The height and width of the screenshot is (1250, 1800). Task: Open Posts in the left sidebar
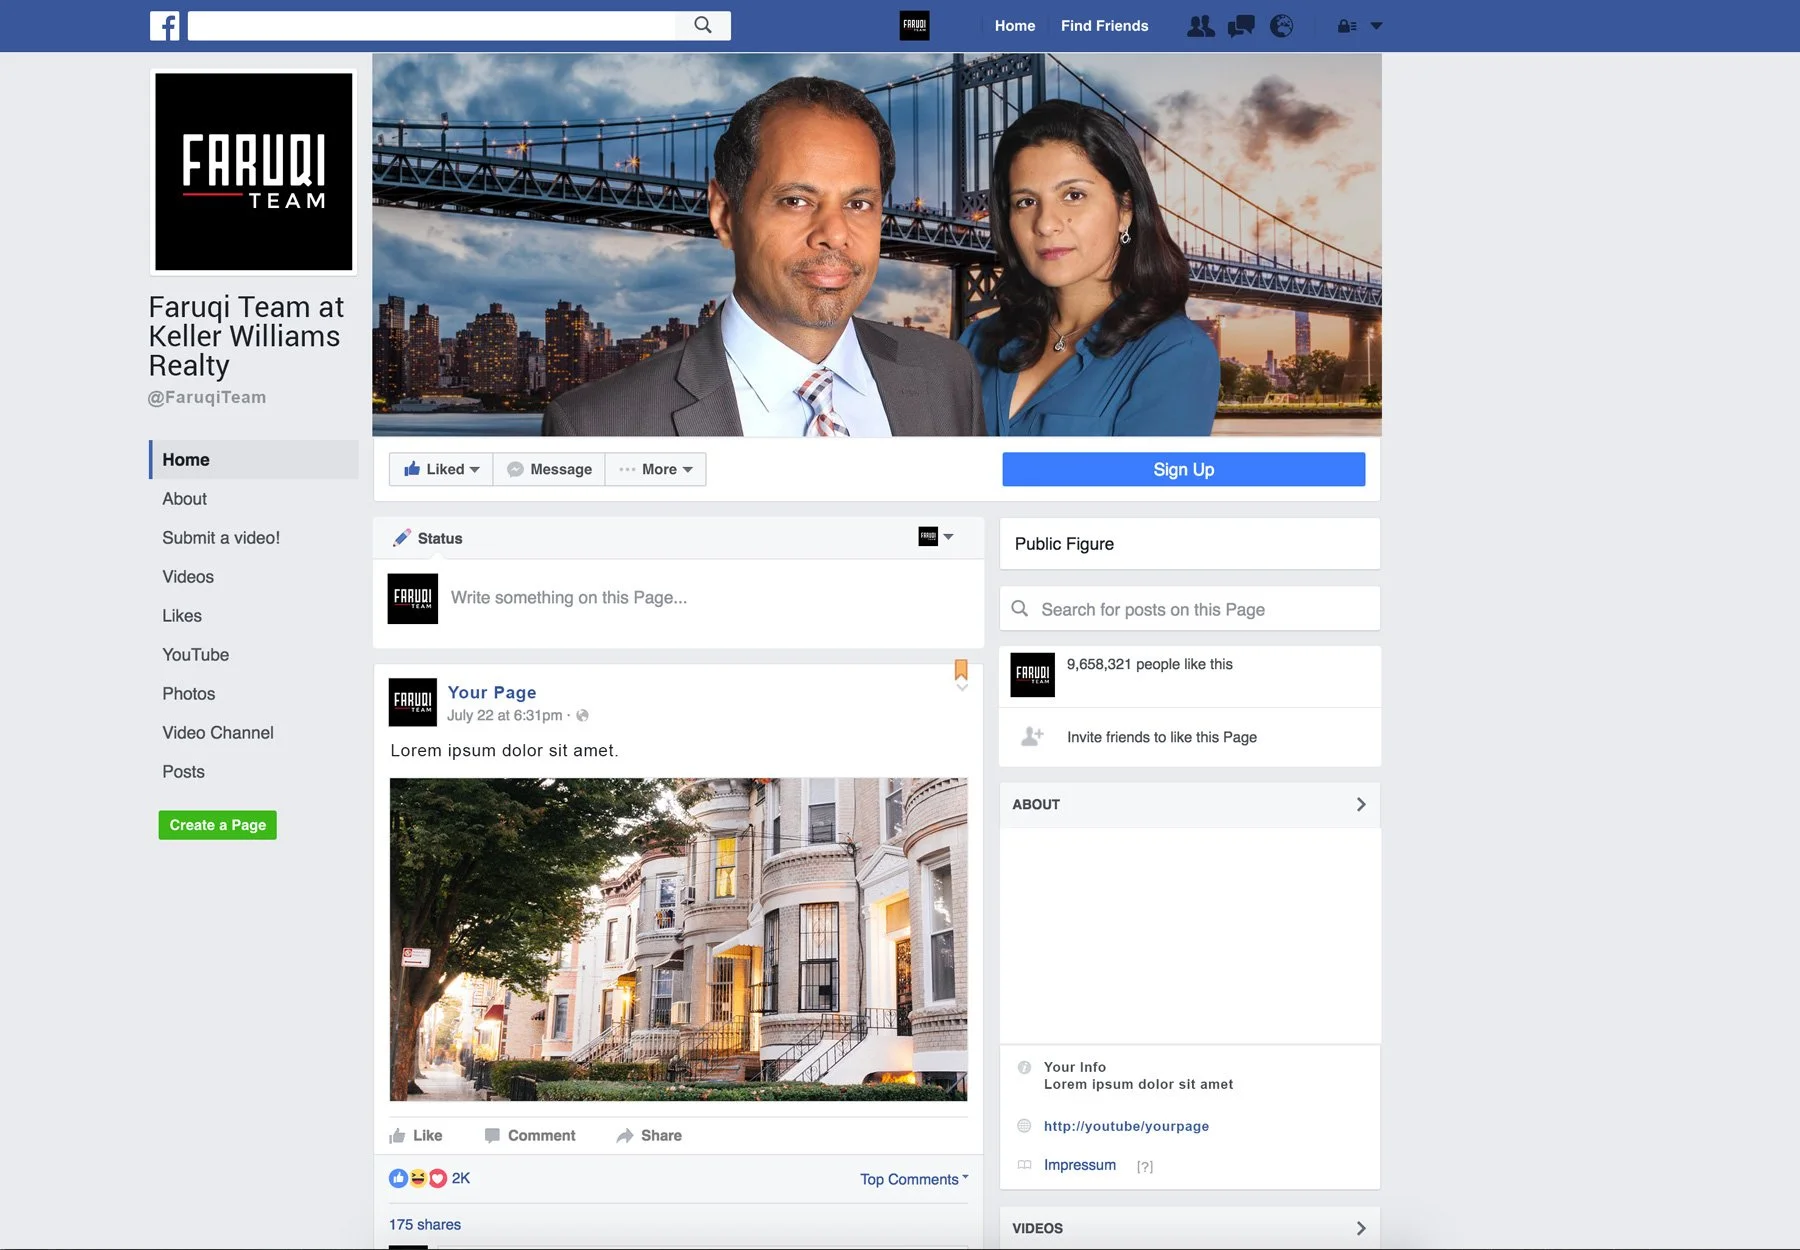point(183,771)
